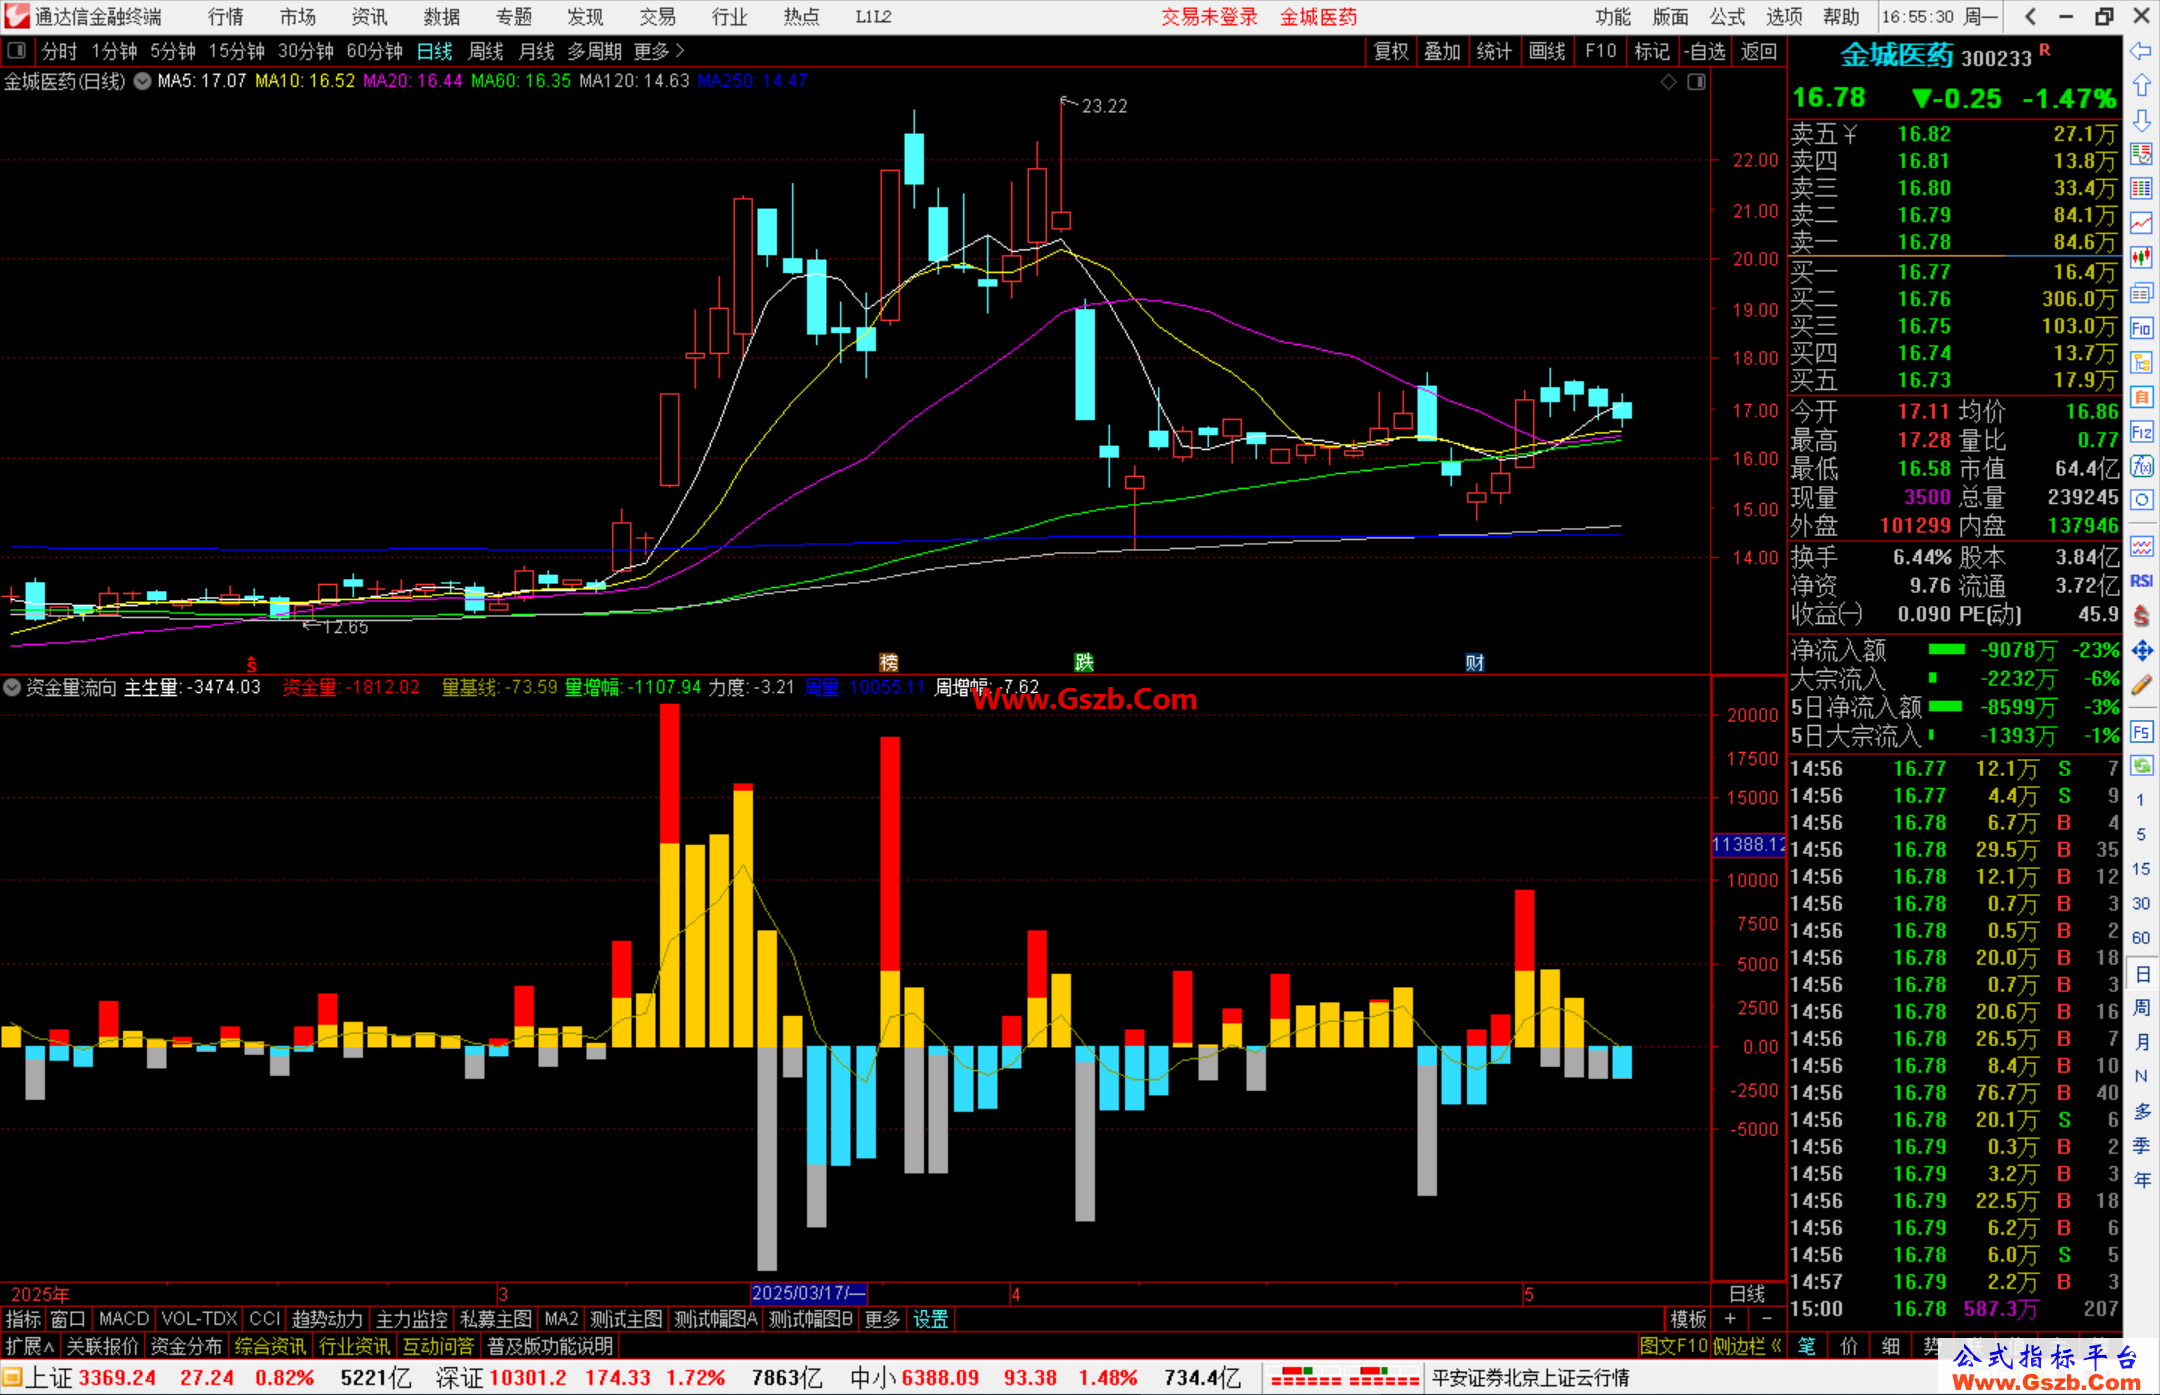Open 图文F10 information
The image size is (2160, 1395).
[x=1674, y=1346]
